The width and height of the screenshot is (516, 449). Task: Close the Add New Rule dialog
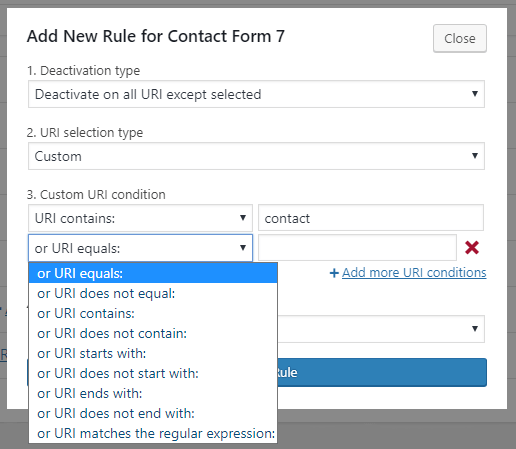coord(460,38)
